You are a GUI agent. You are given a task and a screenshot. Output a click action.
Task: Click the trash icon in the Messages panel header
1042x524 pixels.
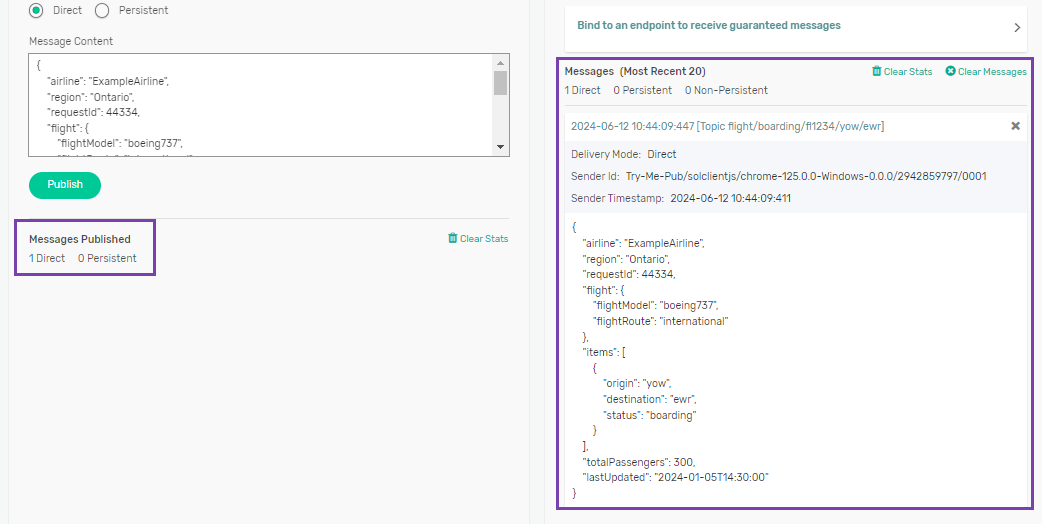click(877, 72)
